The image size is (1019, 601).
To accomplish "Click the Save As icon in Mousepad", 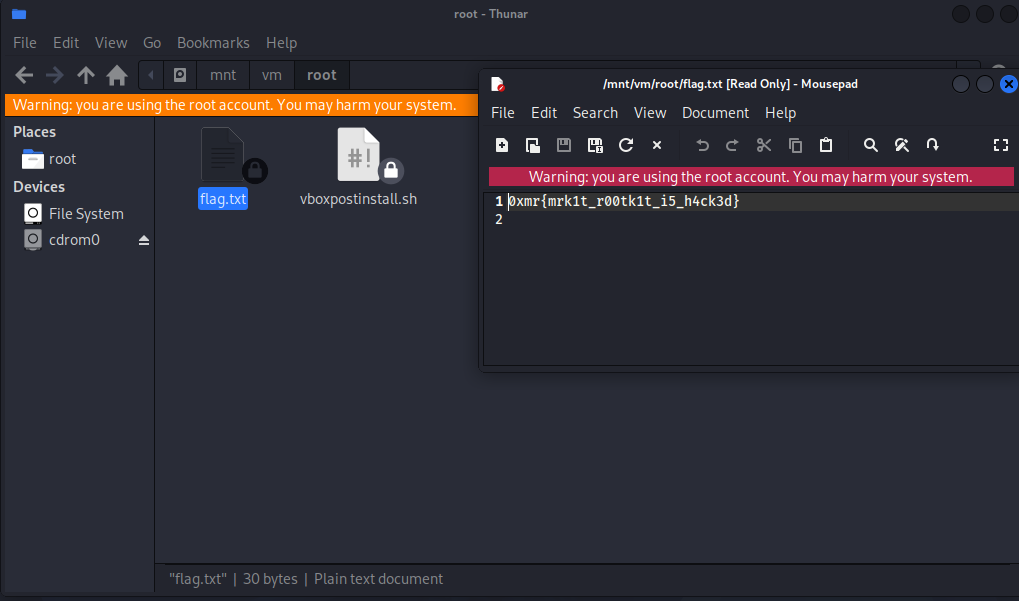I will coord(595,145).
